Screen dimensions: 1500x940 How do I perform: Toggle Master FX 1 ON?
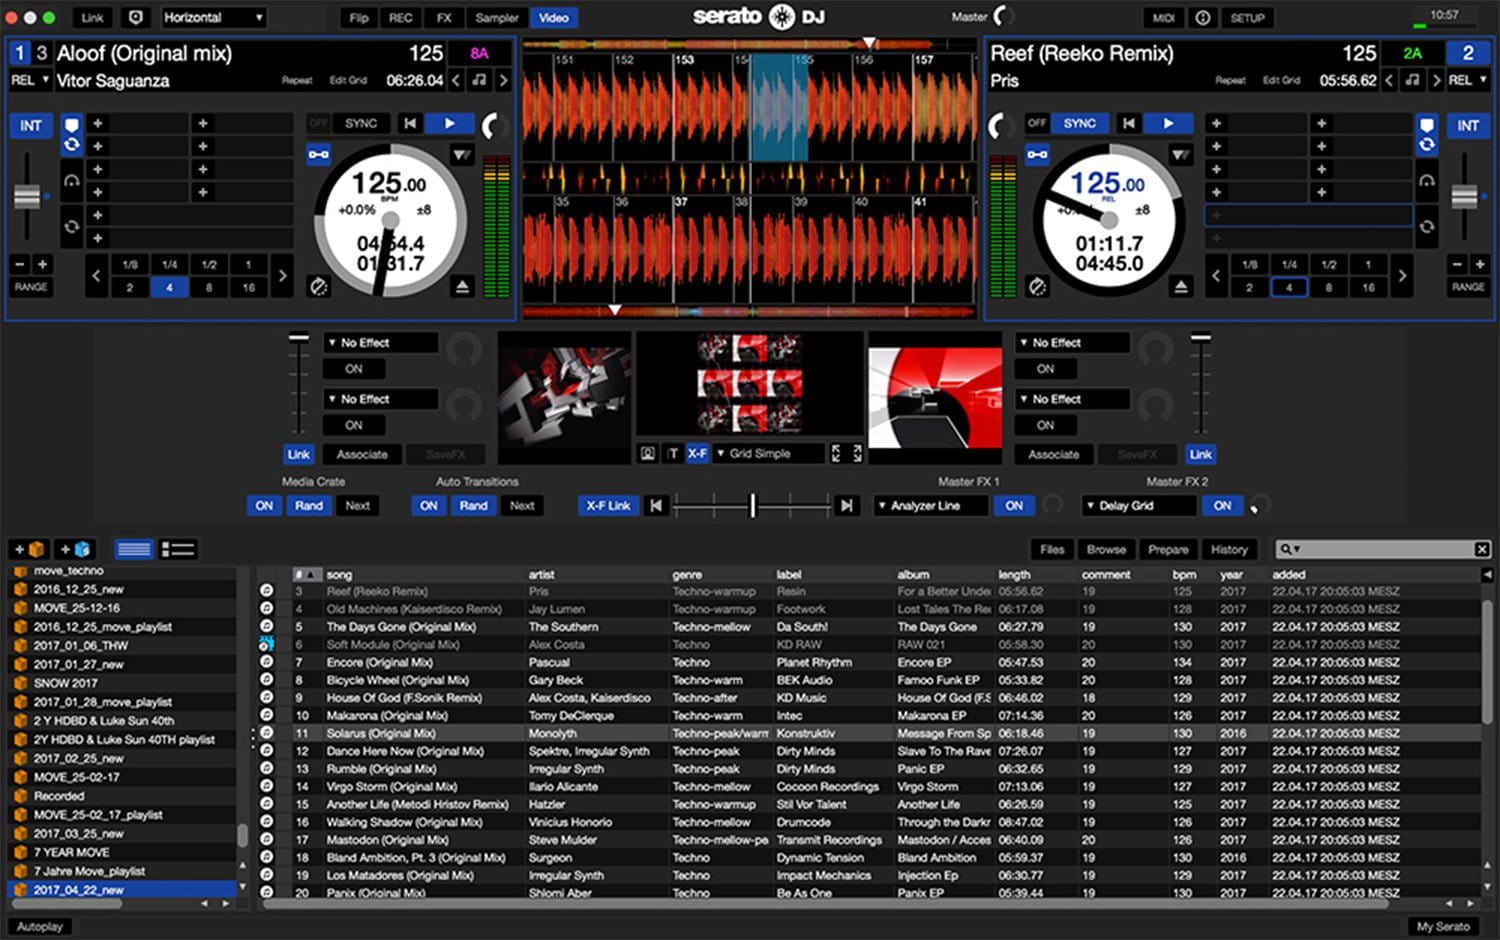click(x=1014, y=506)
